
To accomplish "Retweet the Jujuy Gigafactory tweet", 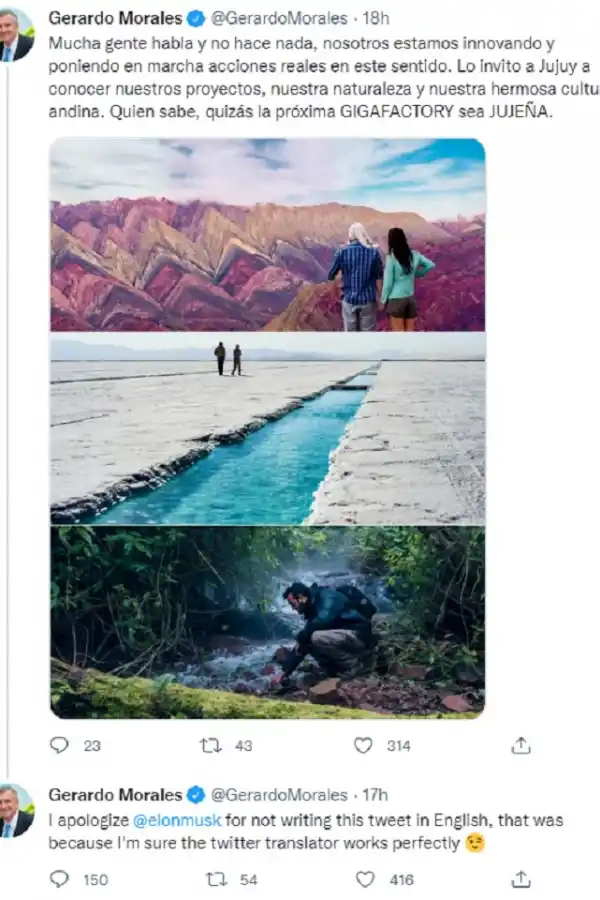I will pos(211,745).
